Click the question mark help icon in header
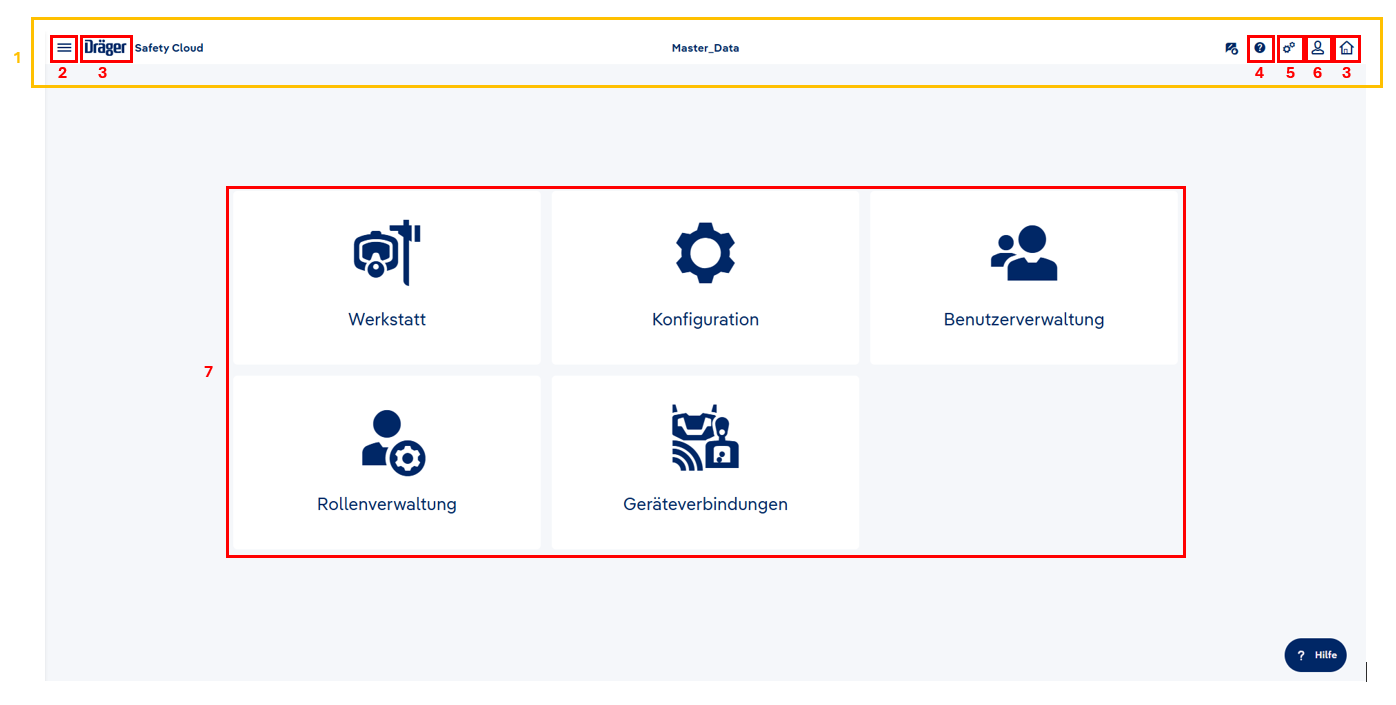This screenshot has width=1396, height=705. point(1260,47)
